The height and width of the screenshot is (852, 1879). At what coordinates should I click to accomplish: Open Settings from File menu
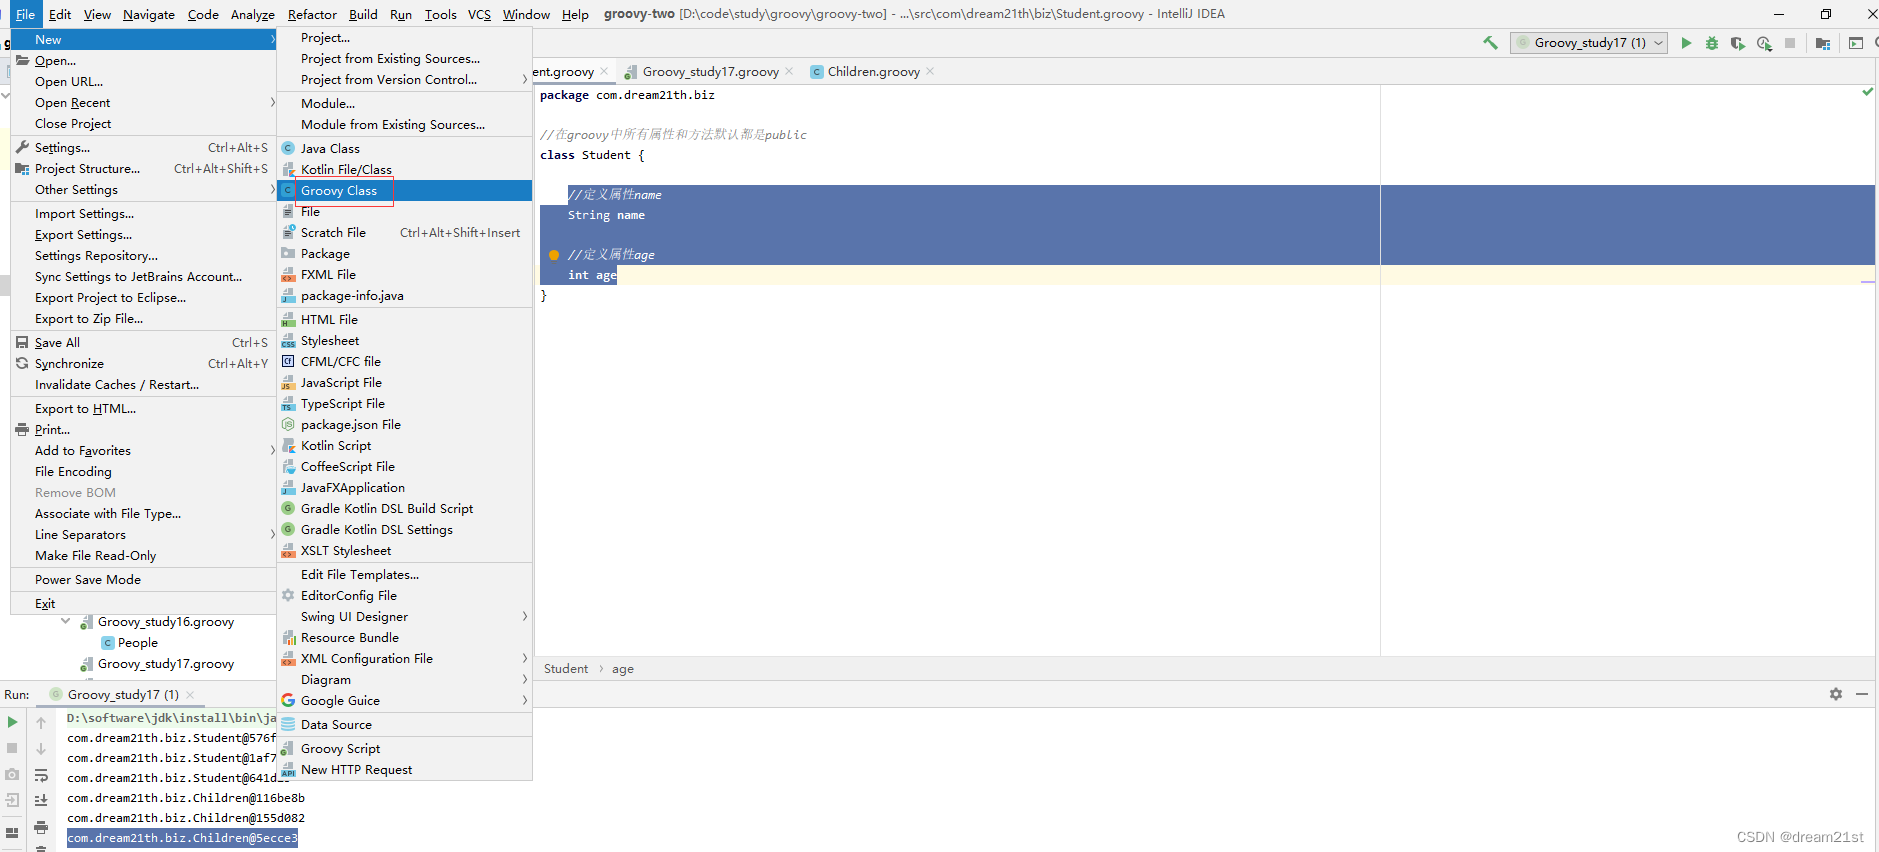coord(143,147)
